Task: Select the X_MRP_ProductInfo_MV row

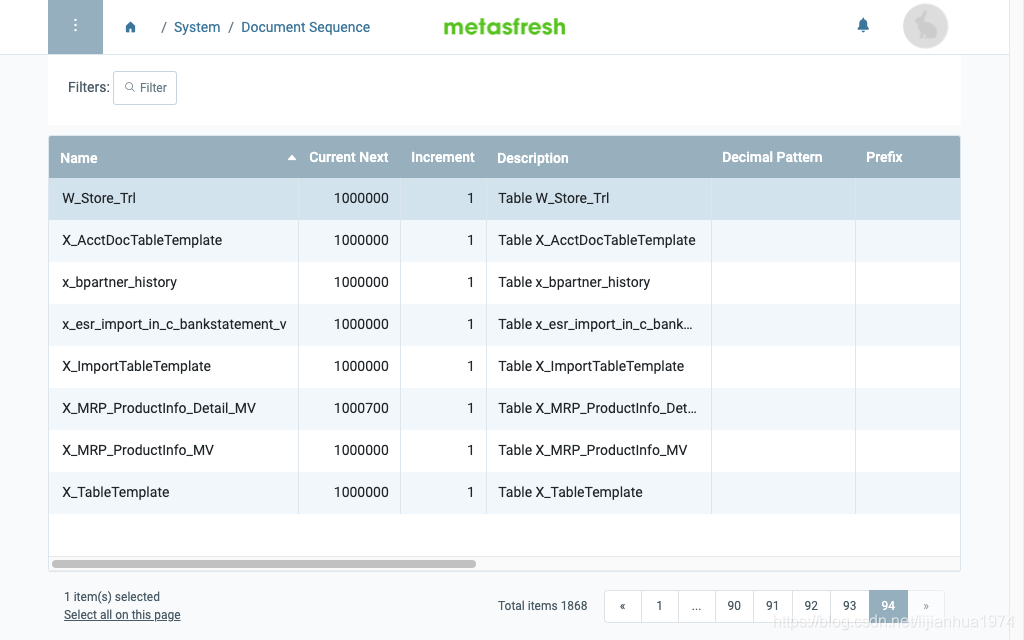Action: pyautogui.click(x=504, y=451)
